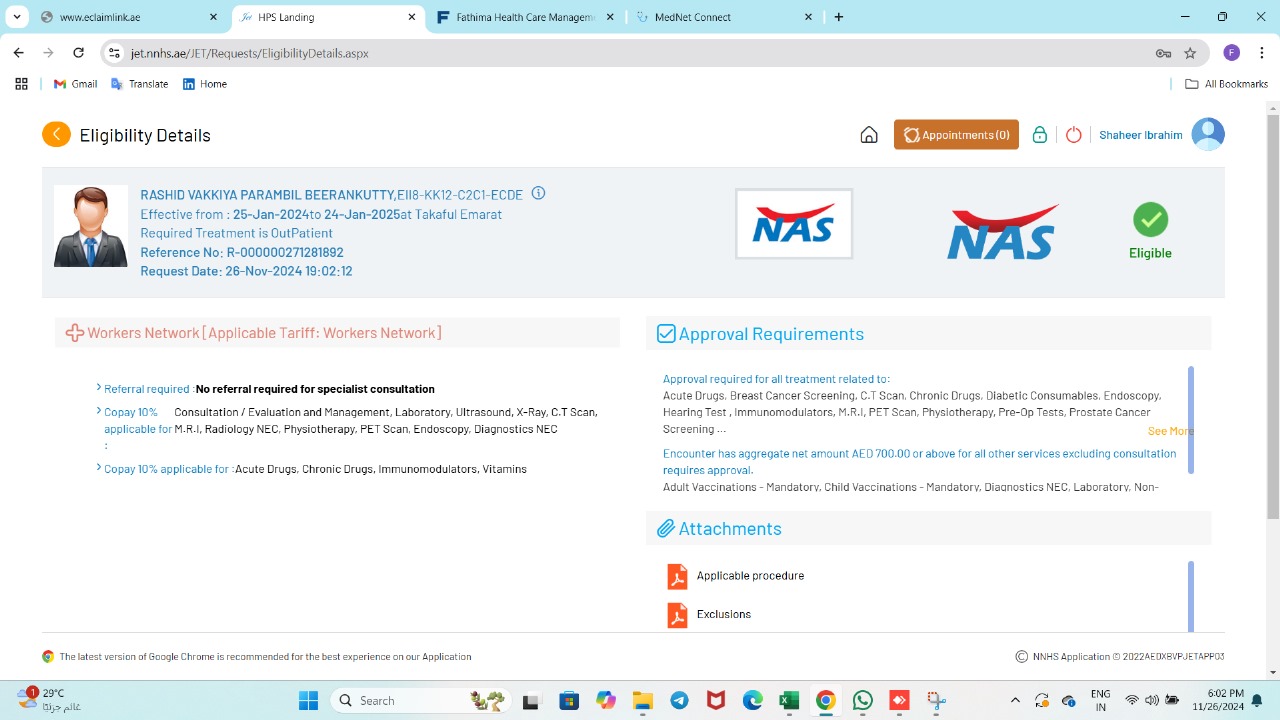
Task: Open the Snipping Tool from the taskbar
Action: pos(936,700)
